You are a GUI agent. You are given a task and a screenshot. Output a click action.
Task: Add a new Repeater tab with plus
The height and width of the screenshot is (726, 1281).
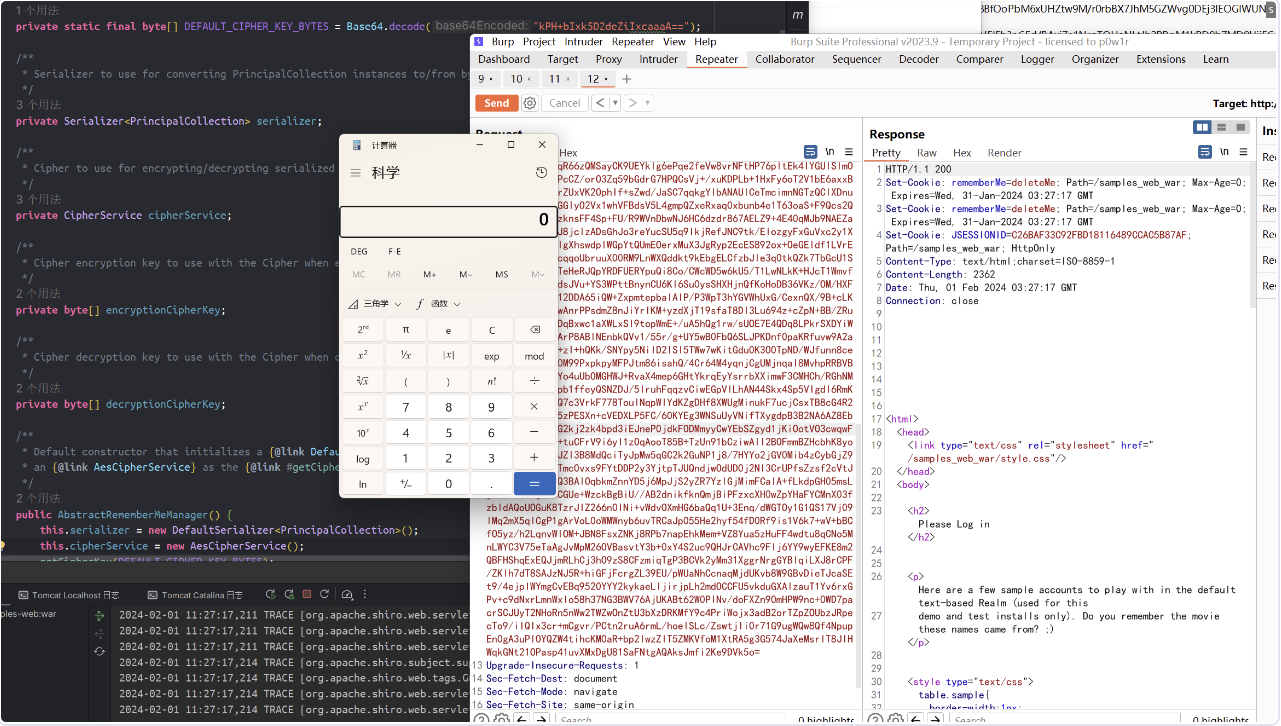(x=627, y=79)
